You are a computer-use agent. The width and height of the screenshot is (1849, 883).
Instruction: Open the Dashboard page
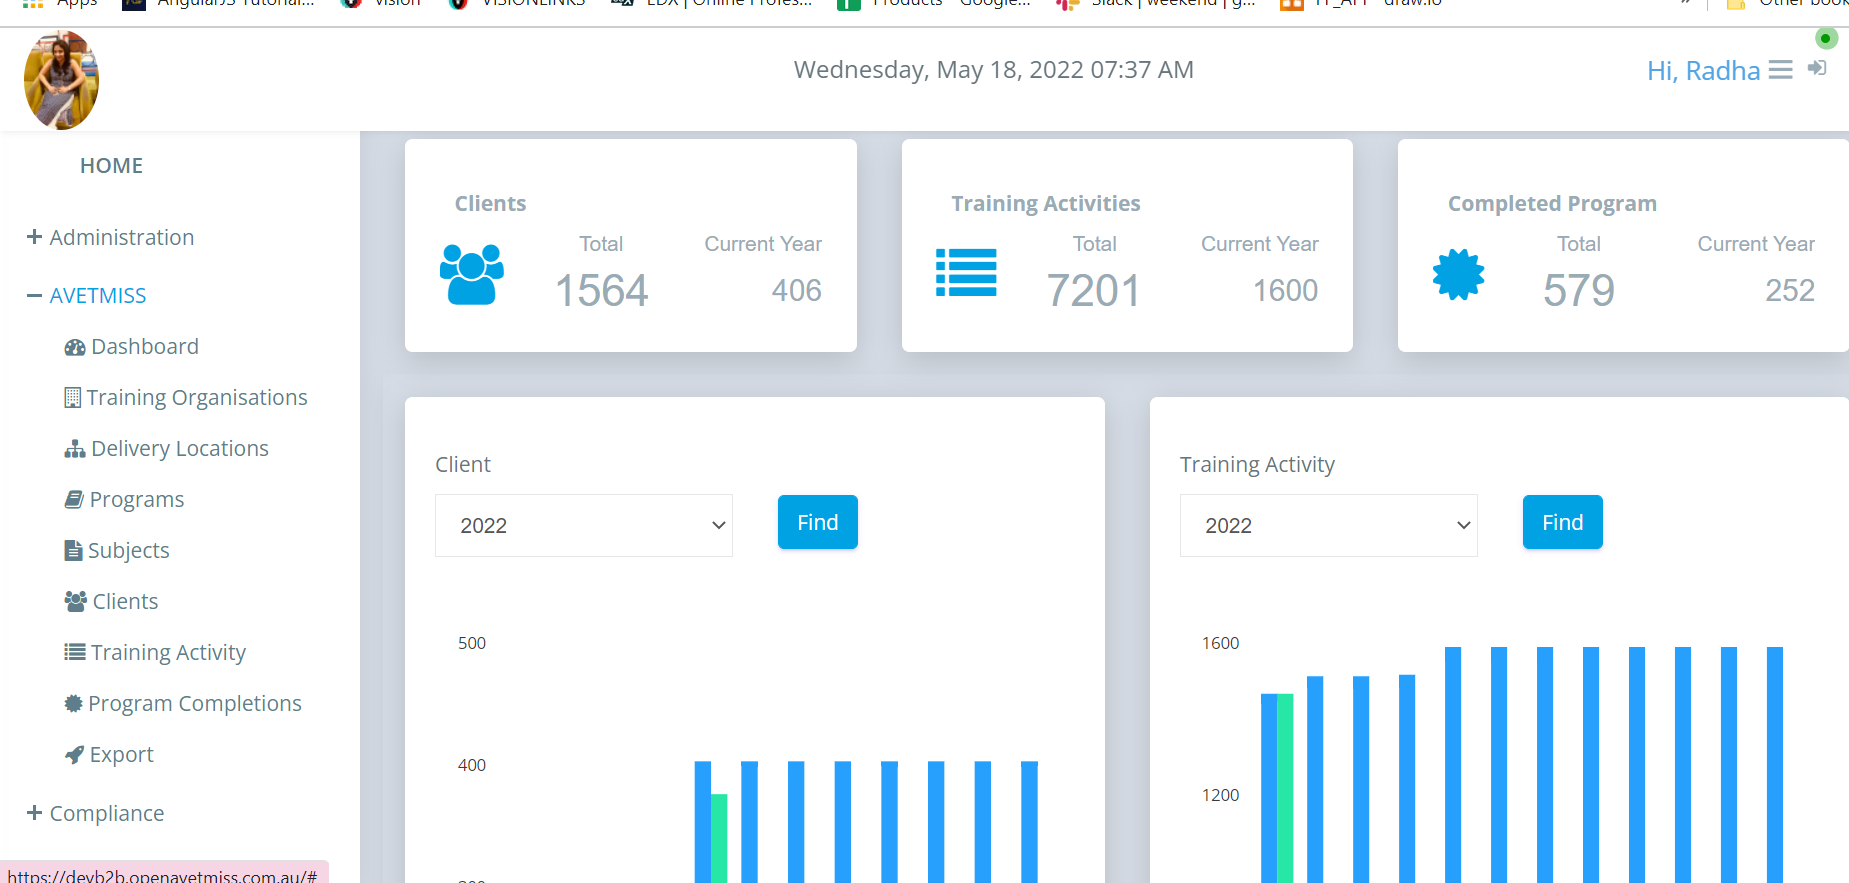145,347
